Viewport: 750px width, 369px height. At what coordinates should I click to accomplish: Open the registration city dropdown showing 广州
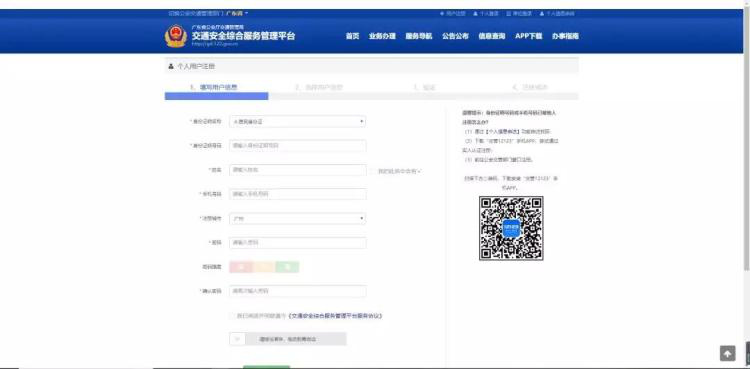pos(298,219)
